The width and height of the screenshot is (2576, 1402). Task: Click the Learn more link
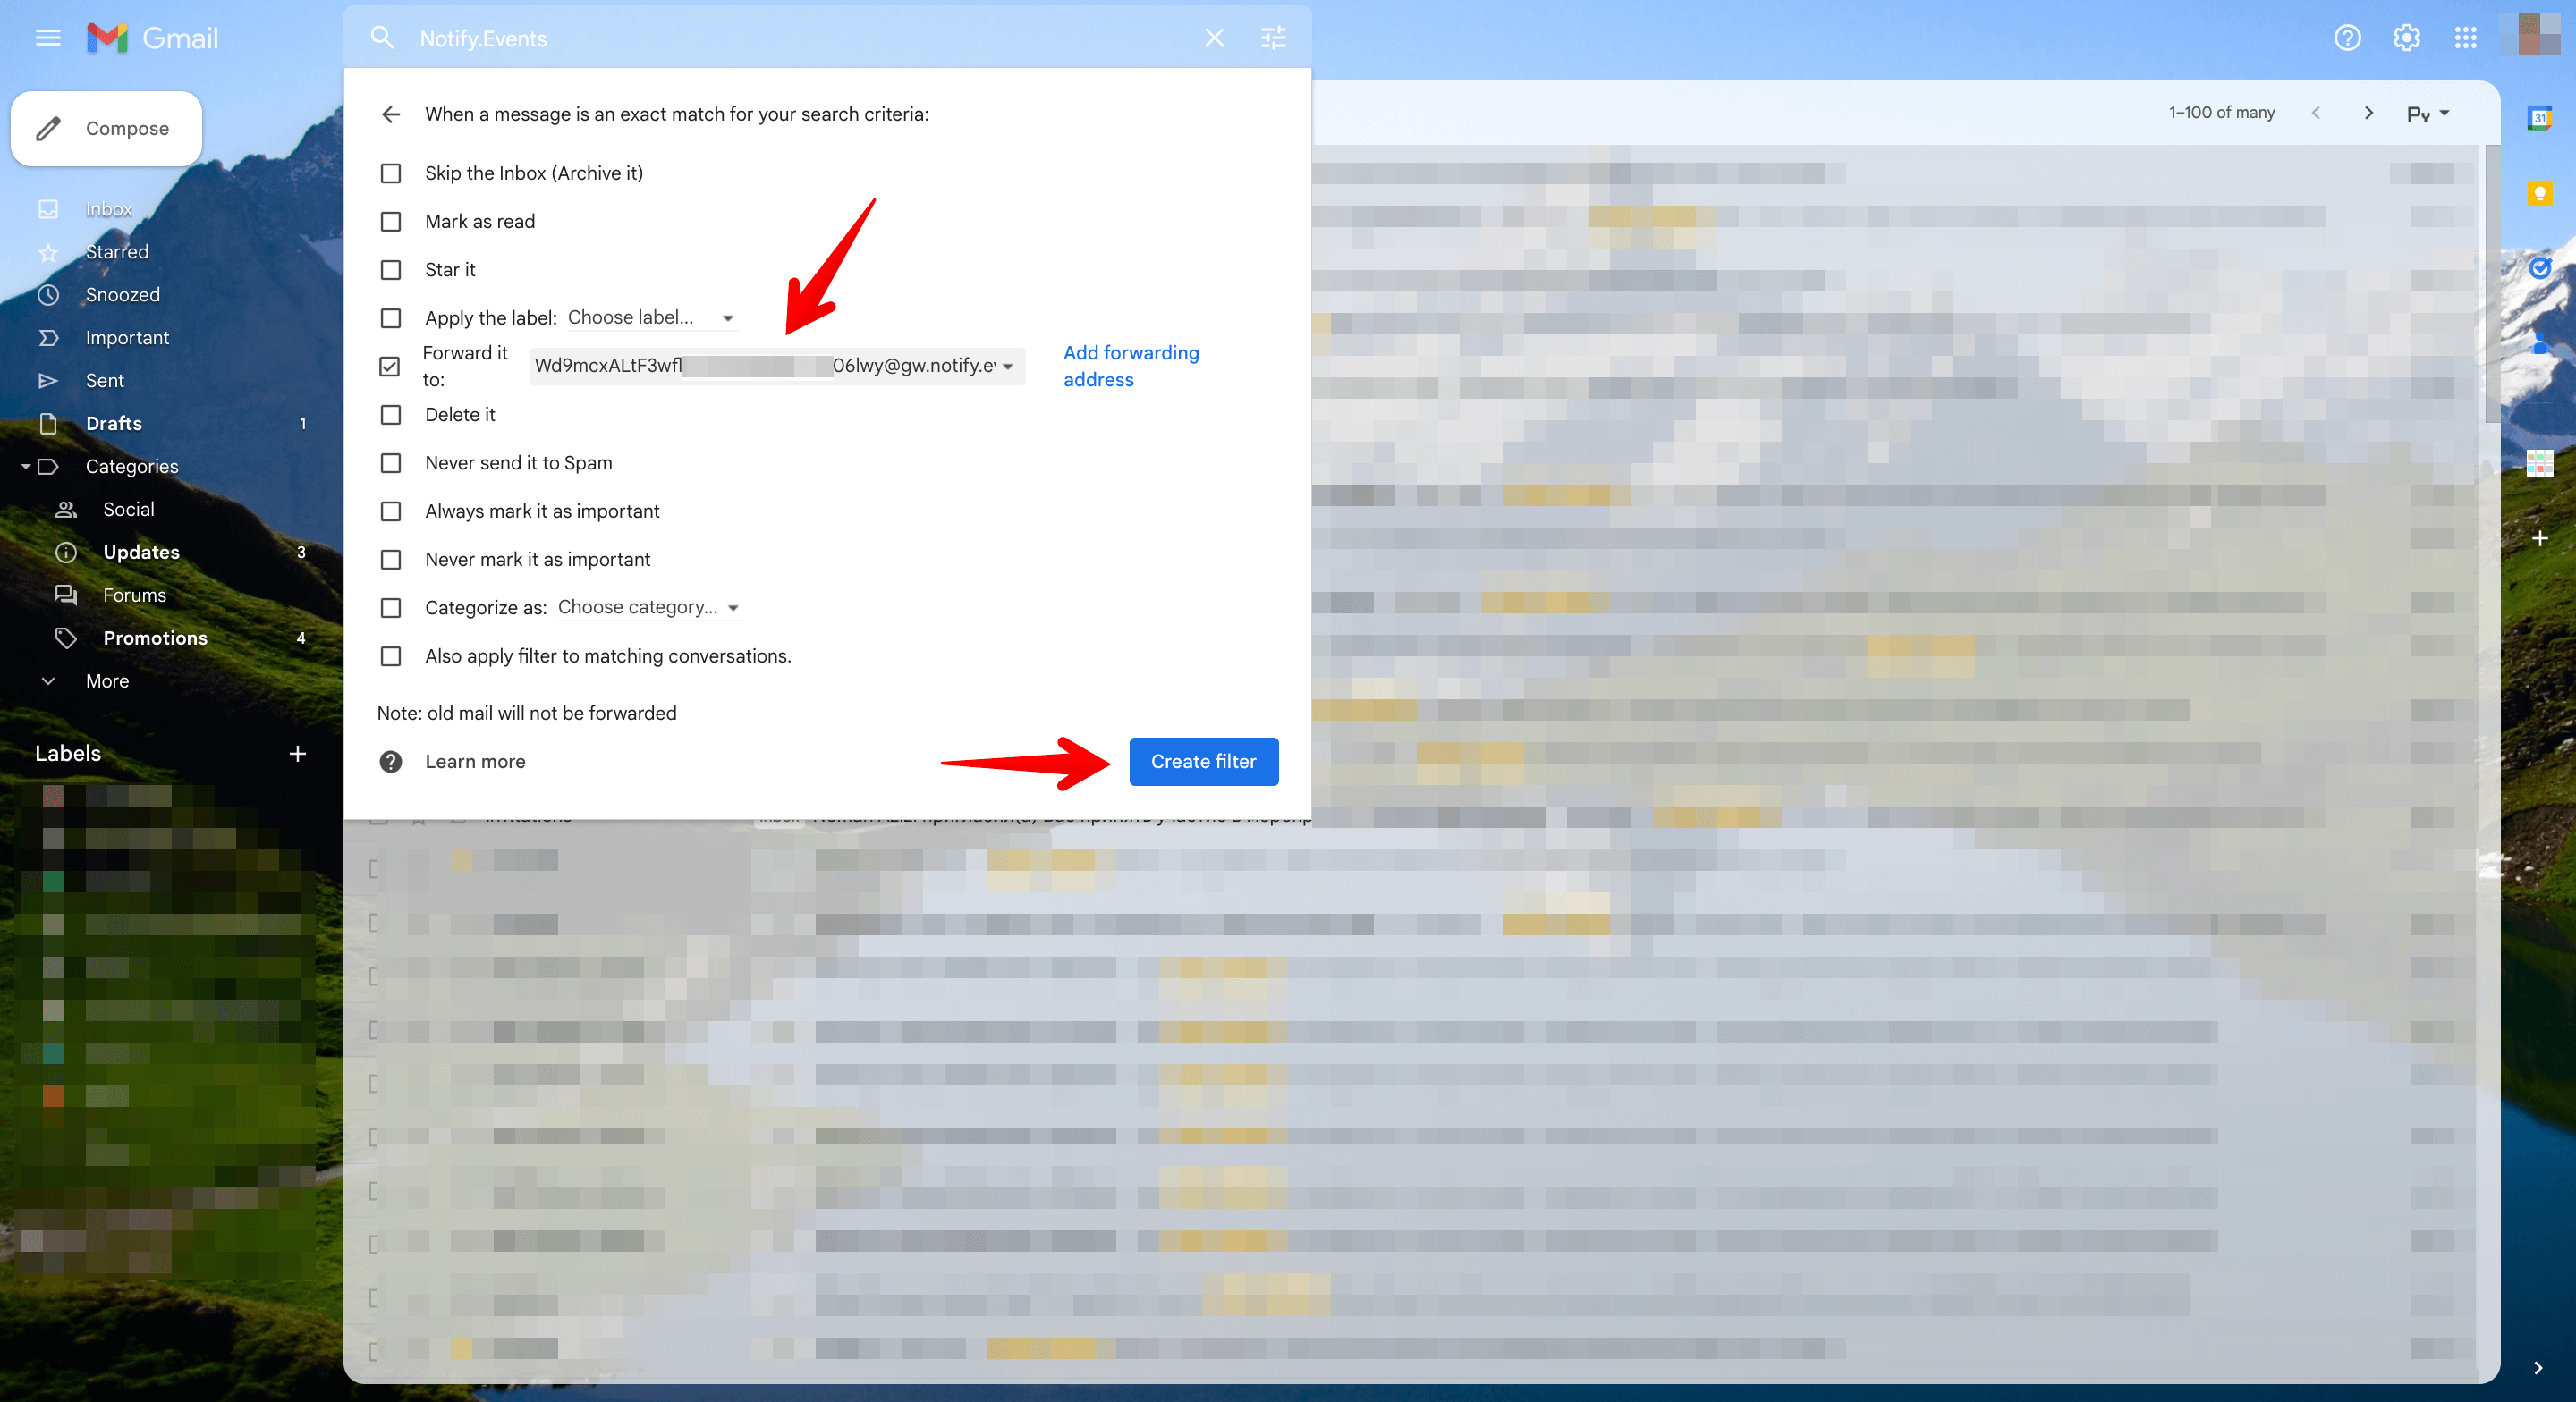click(x=473, y=762)
